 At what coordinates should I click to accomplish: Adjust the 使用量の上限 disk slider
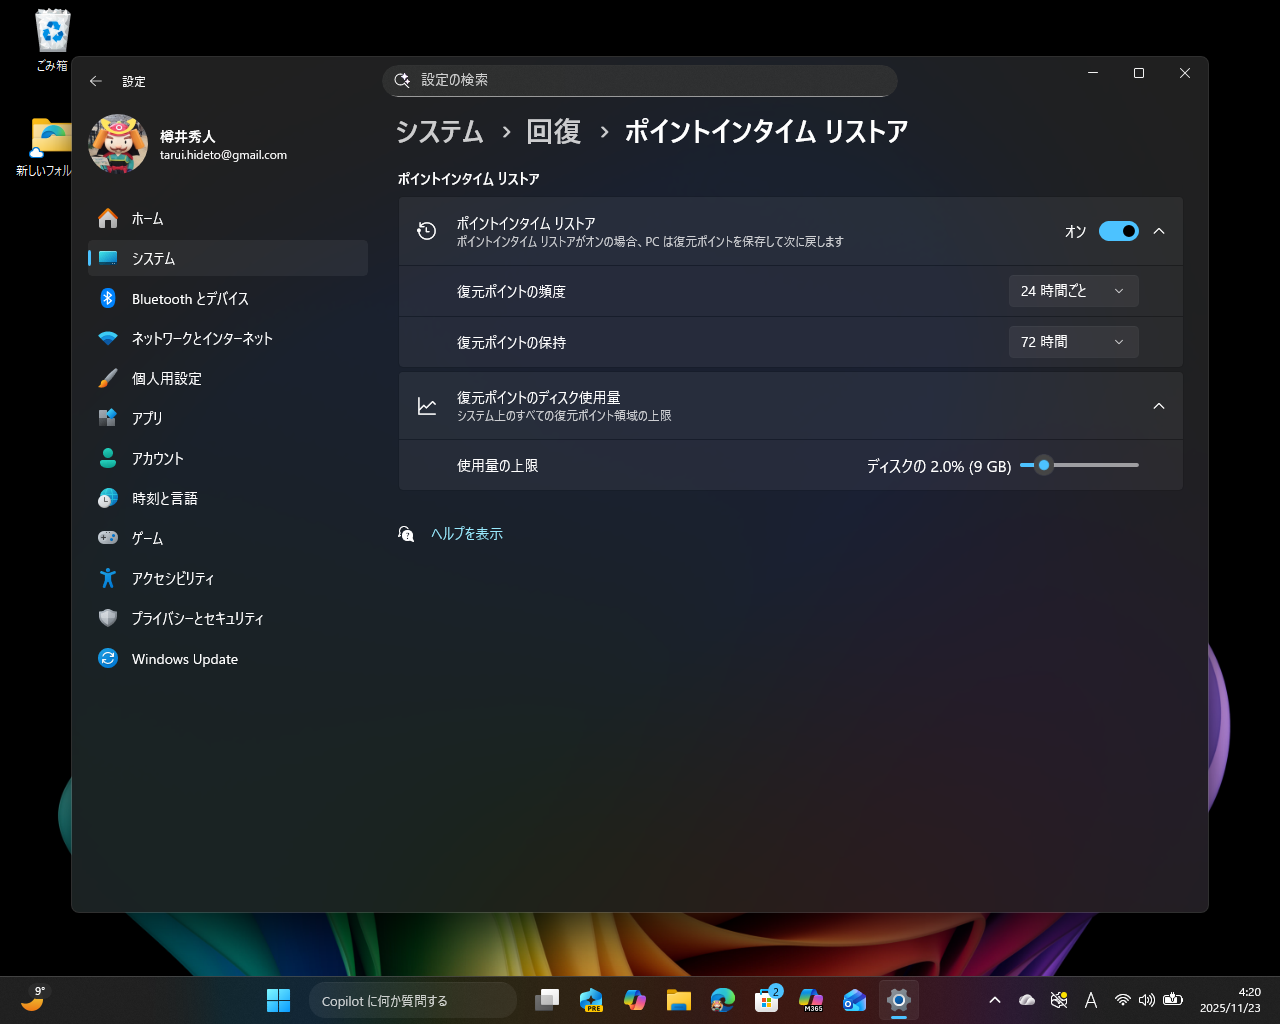click(x=1044, y=464)
